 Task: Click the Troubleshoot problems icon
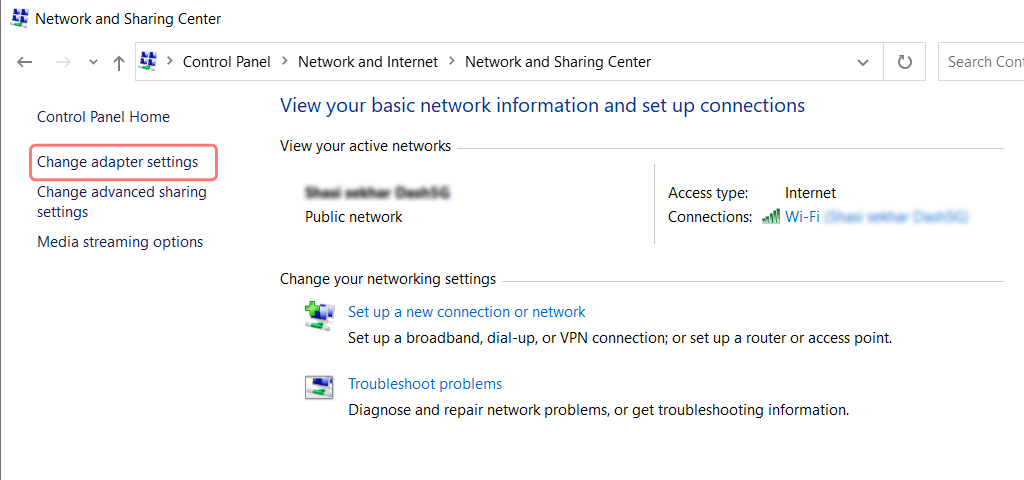click(x=319, y=387)
